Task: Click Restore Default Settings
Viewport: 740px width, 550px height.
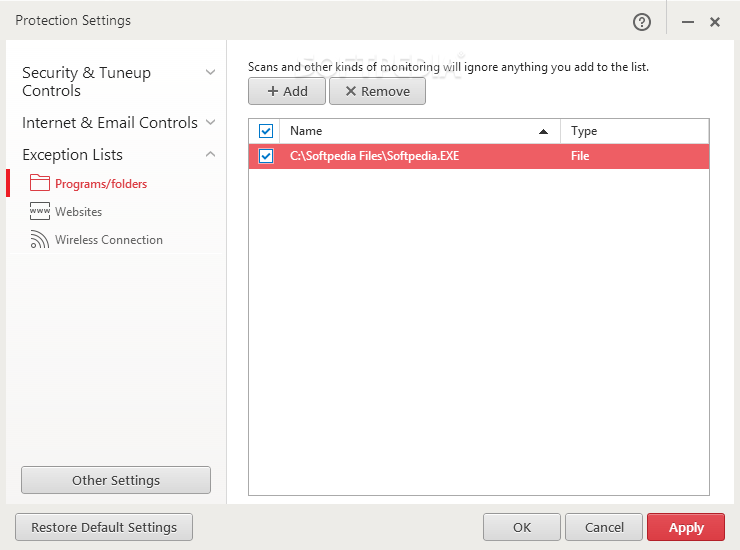Action: pyautogui.click(x=104, y=527)
